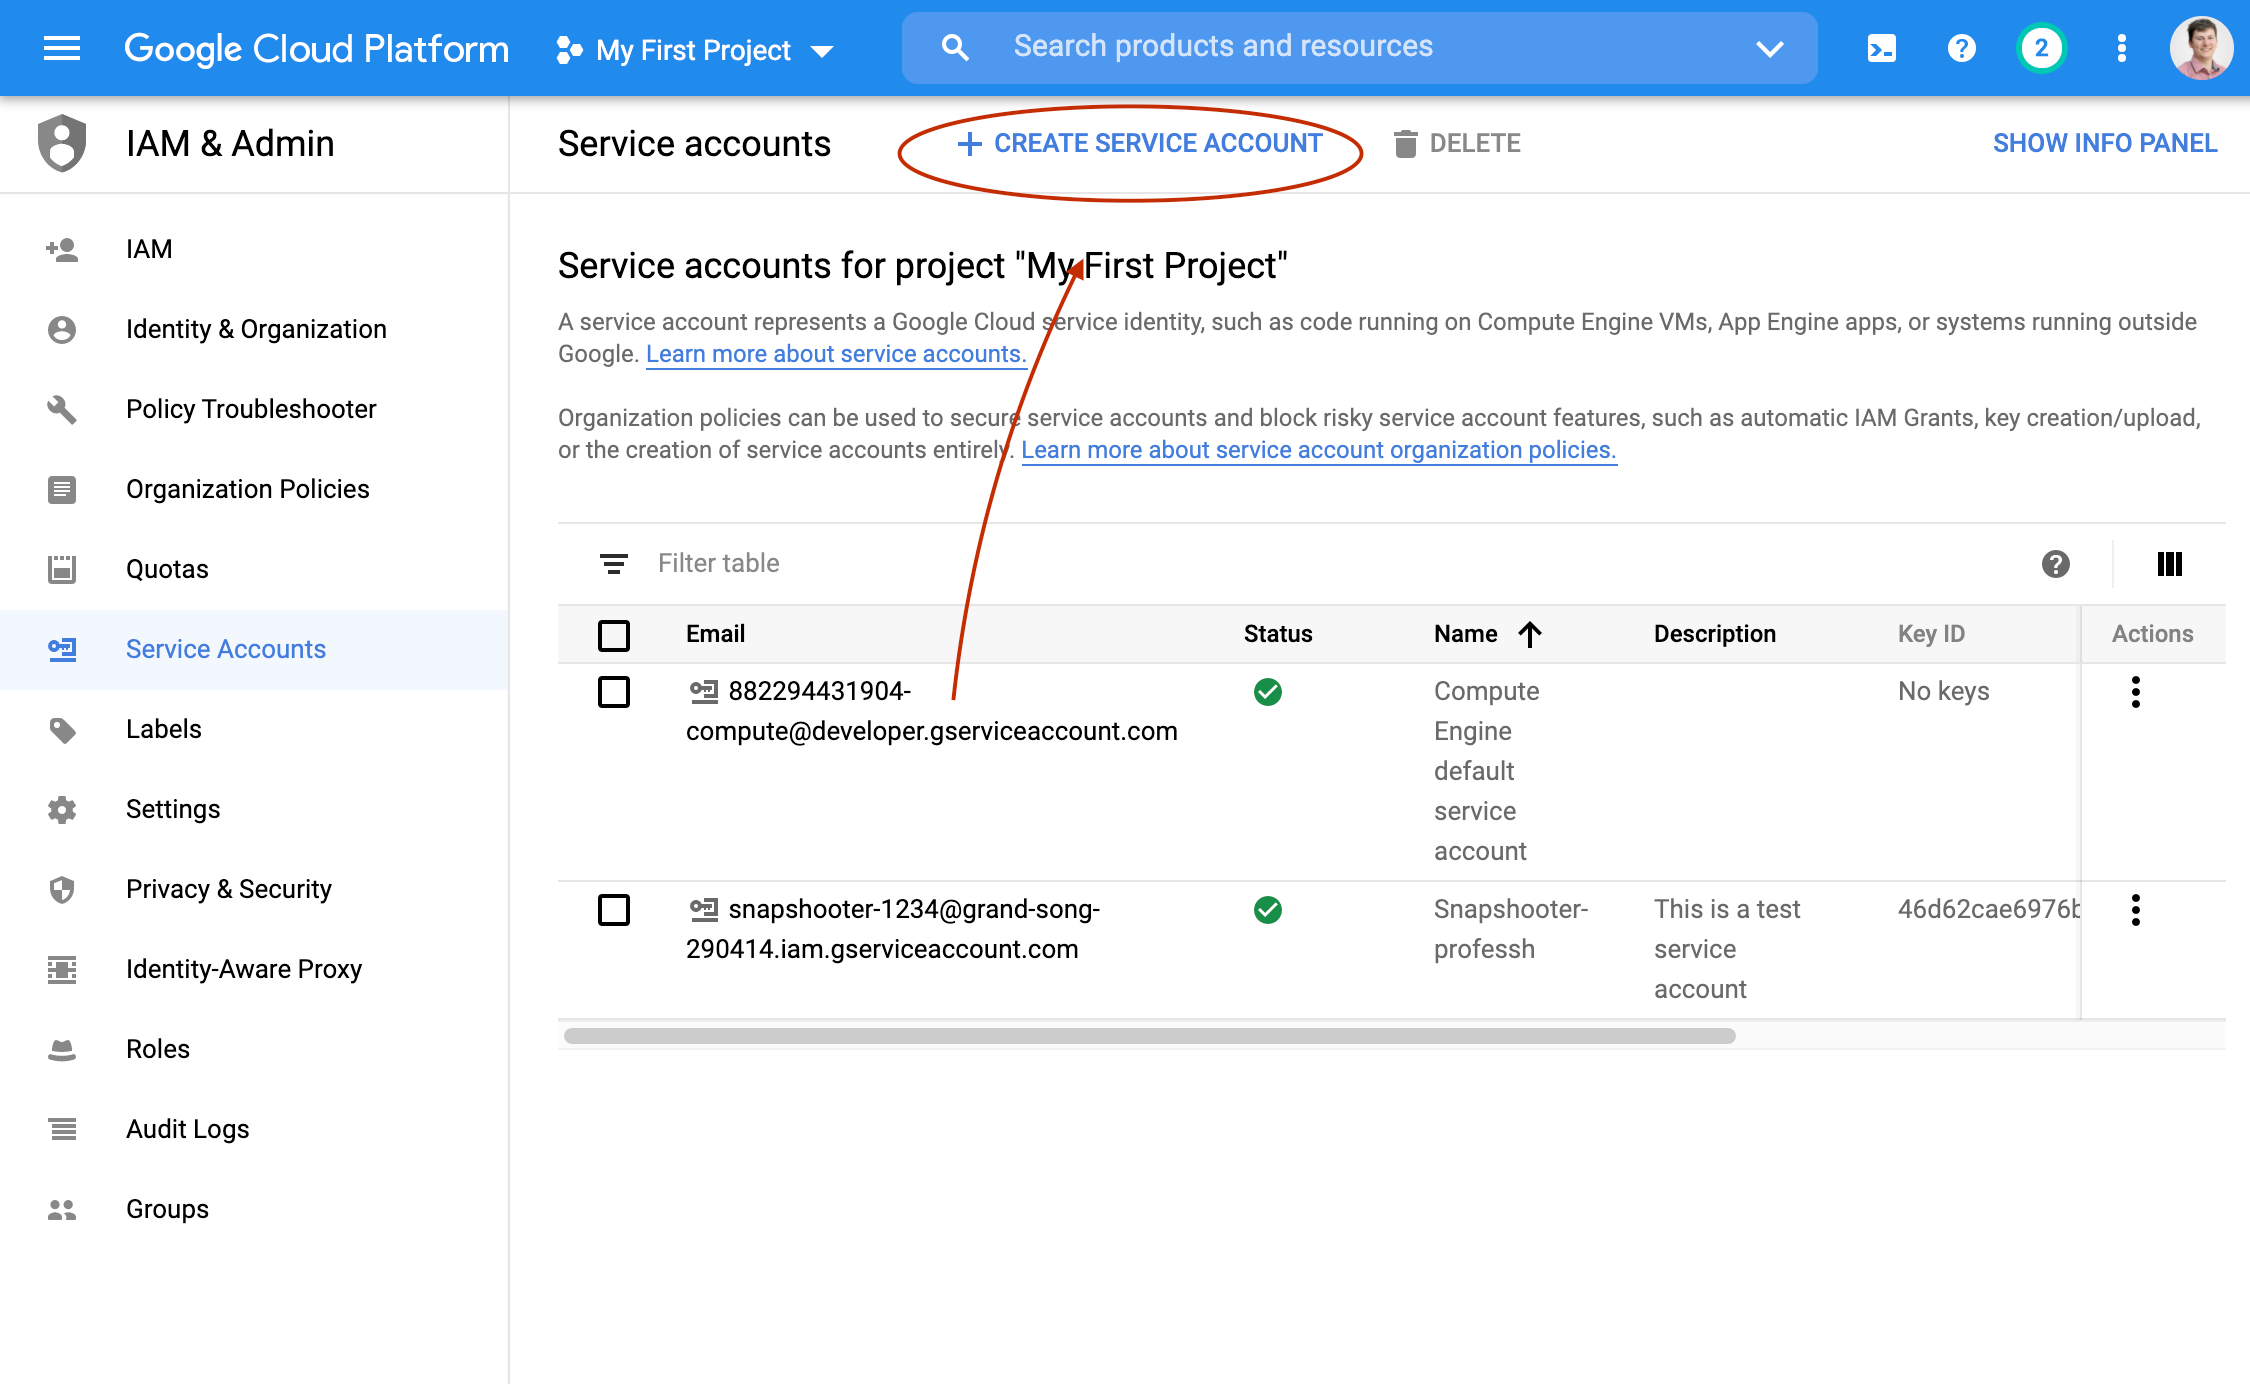Open Audit Logs sidebar item
This screenshot has height=1384, width=2250.
coord(187,1129)
